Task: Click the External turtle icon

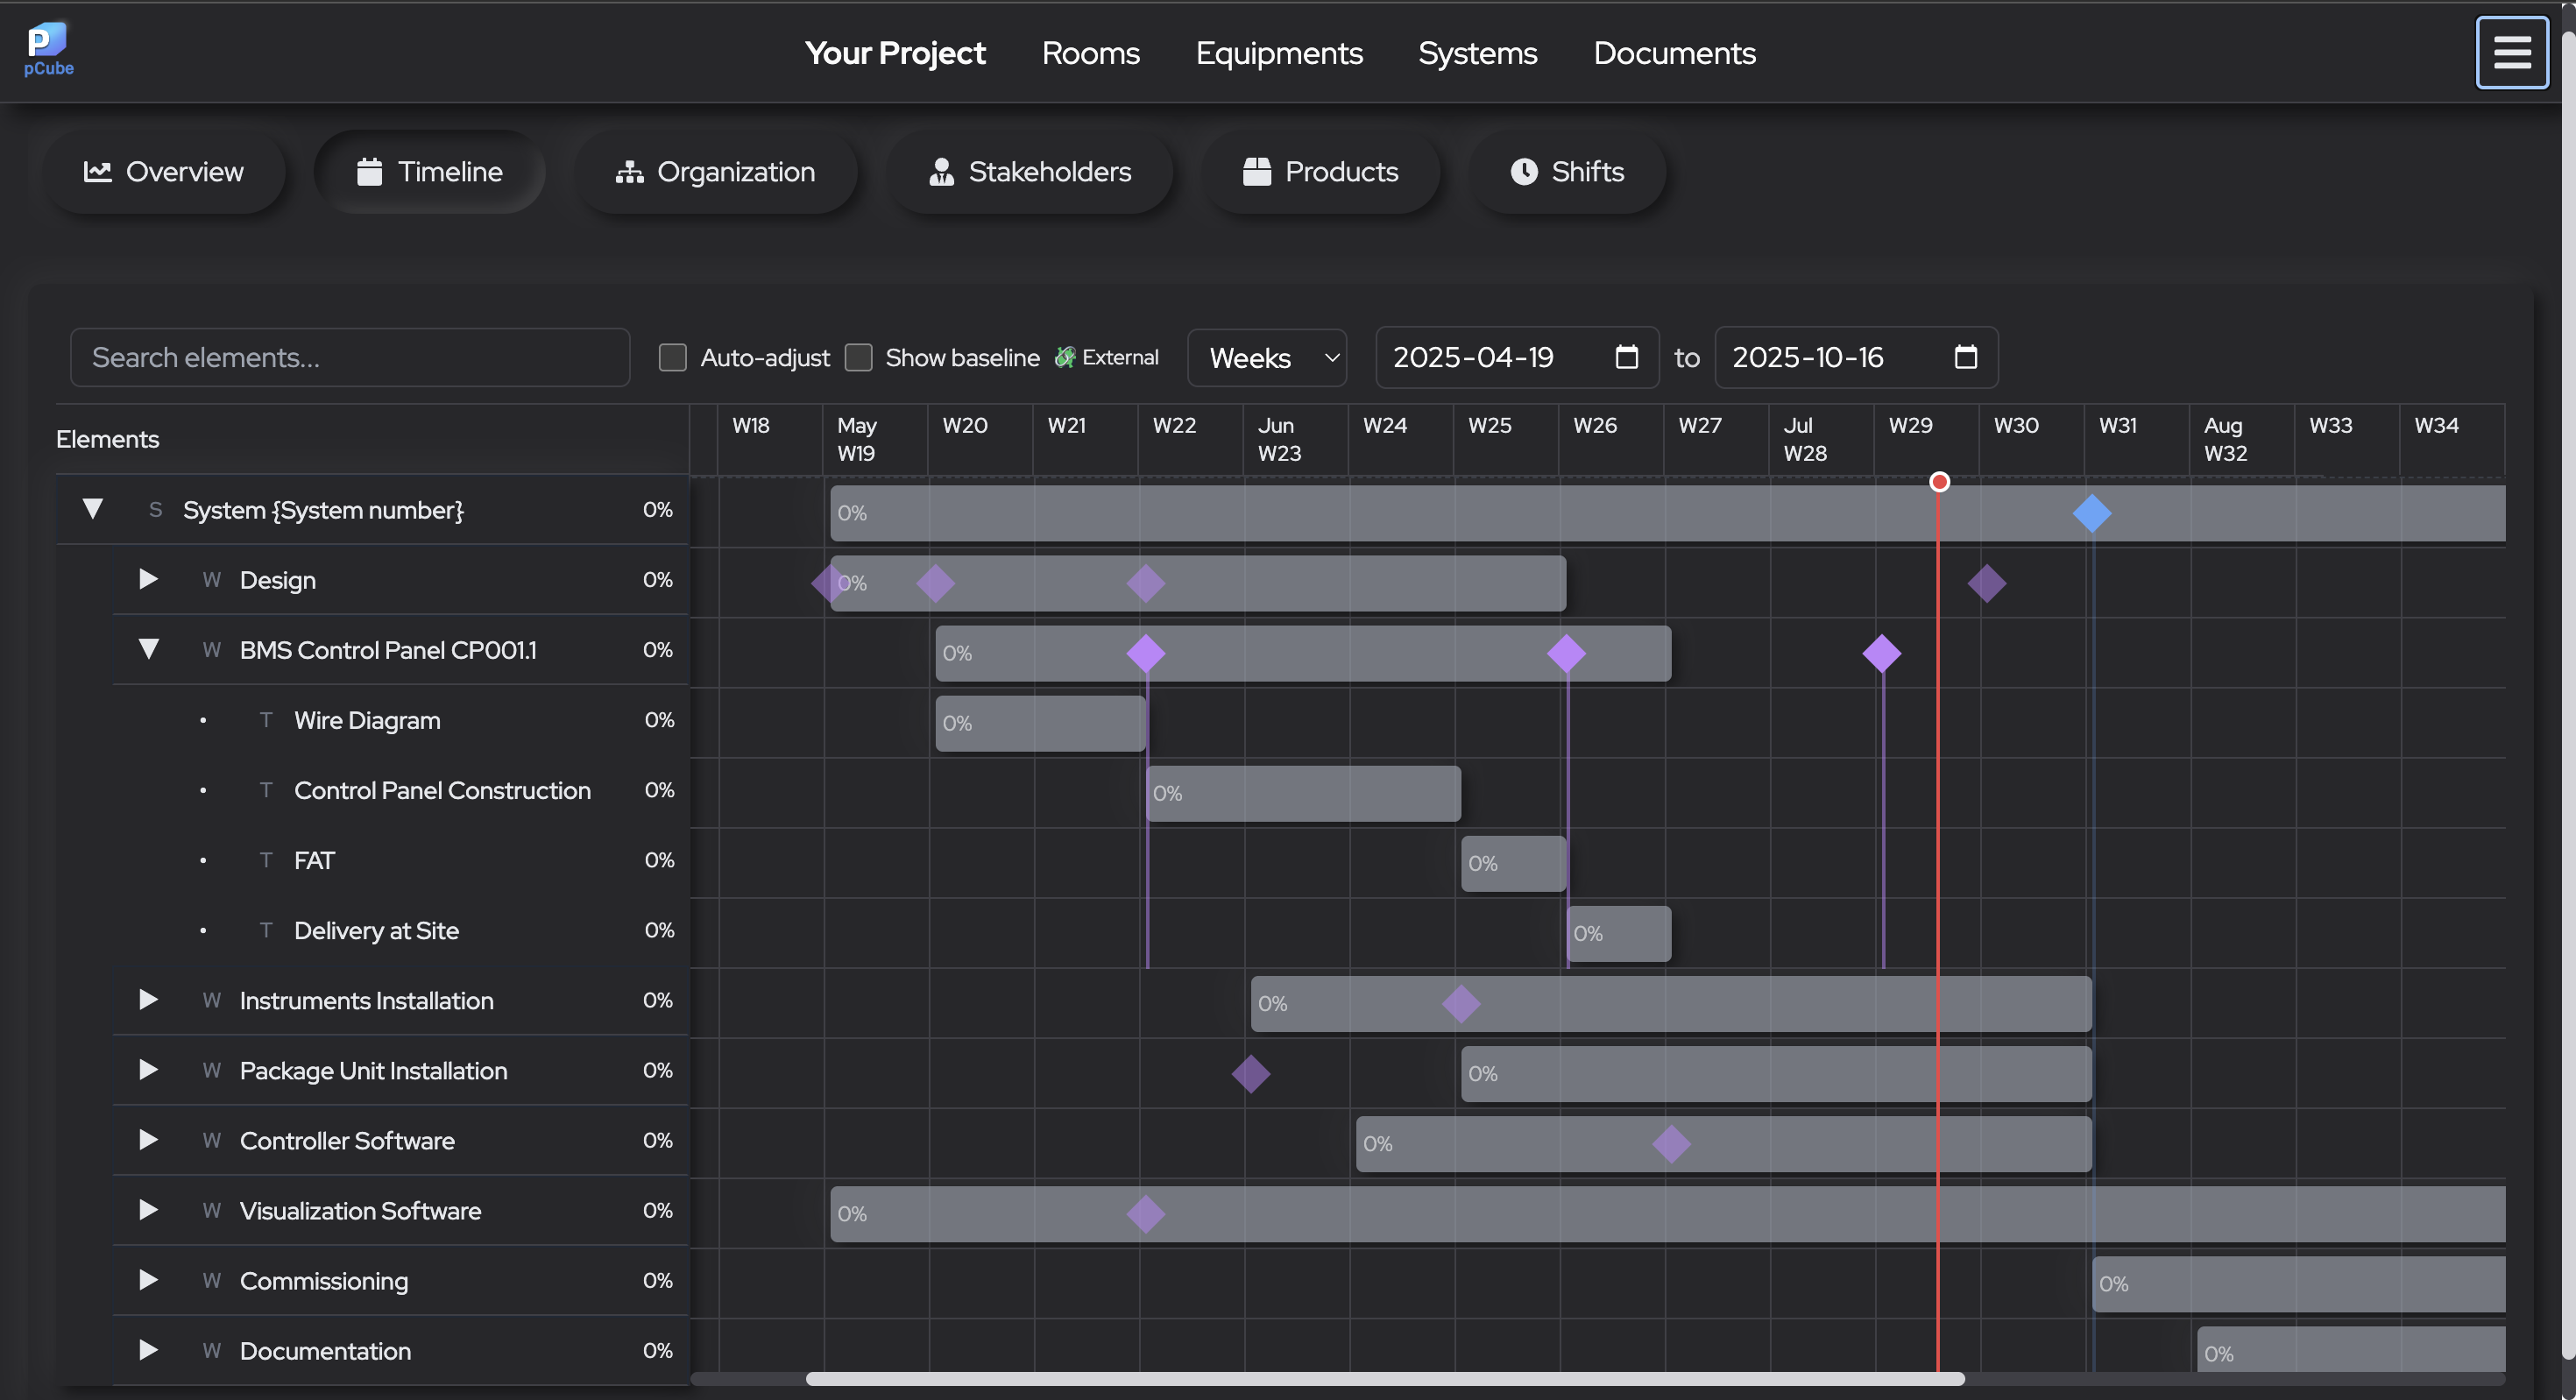Action: (1065, 357)
